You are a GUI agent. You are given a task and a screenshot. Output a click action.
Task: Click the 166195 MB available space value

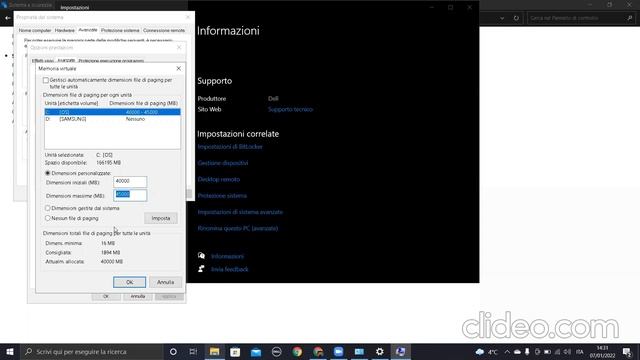(x=108, y=162)
